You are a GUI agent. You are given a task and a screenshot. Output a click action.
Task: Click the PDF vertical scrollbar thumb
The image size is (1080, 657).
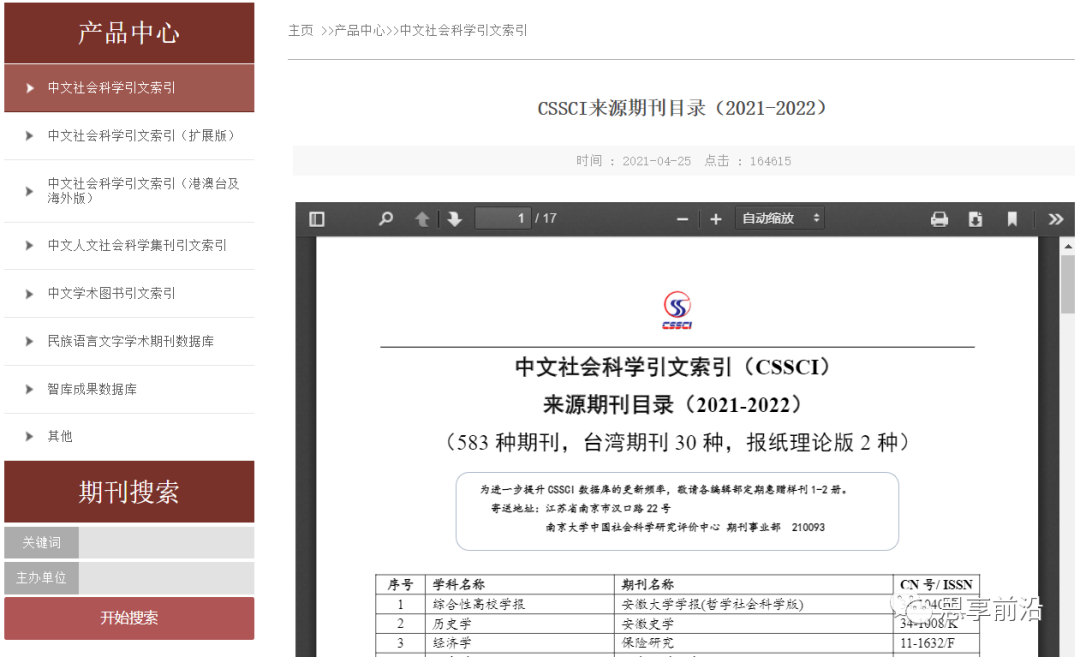coord(1068,284)
